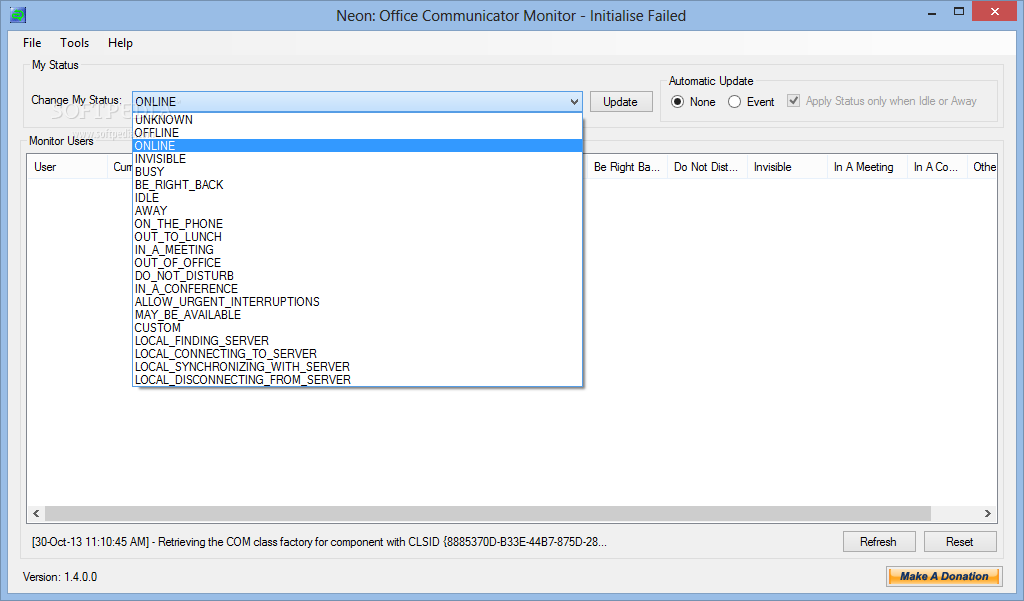Viewport: 1024px width, 601px height.
Task: Select AWAY status option
Action: click(357, 211)
